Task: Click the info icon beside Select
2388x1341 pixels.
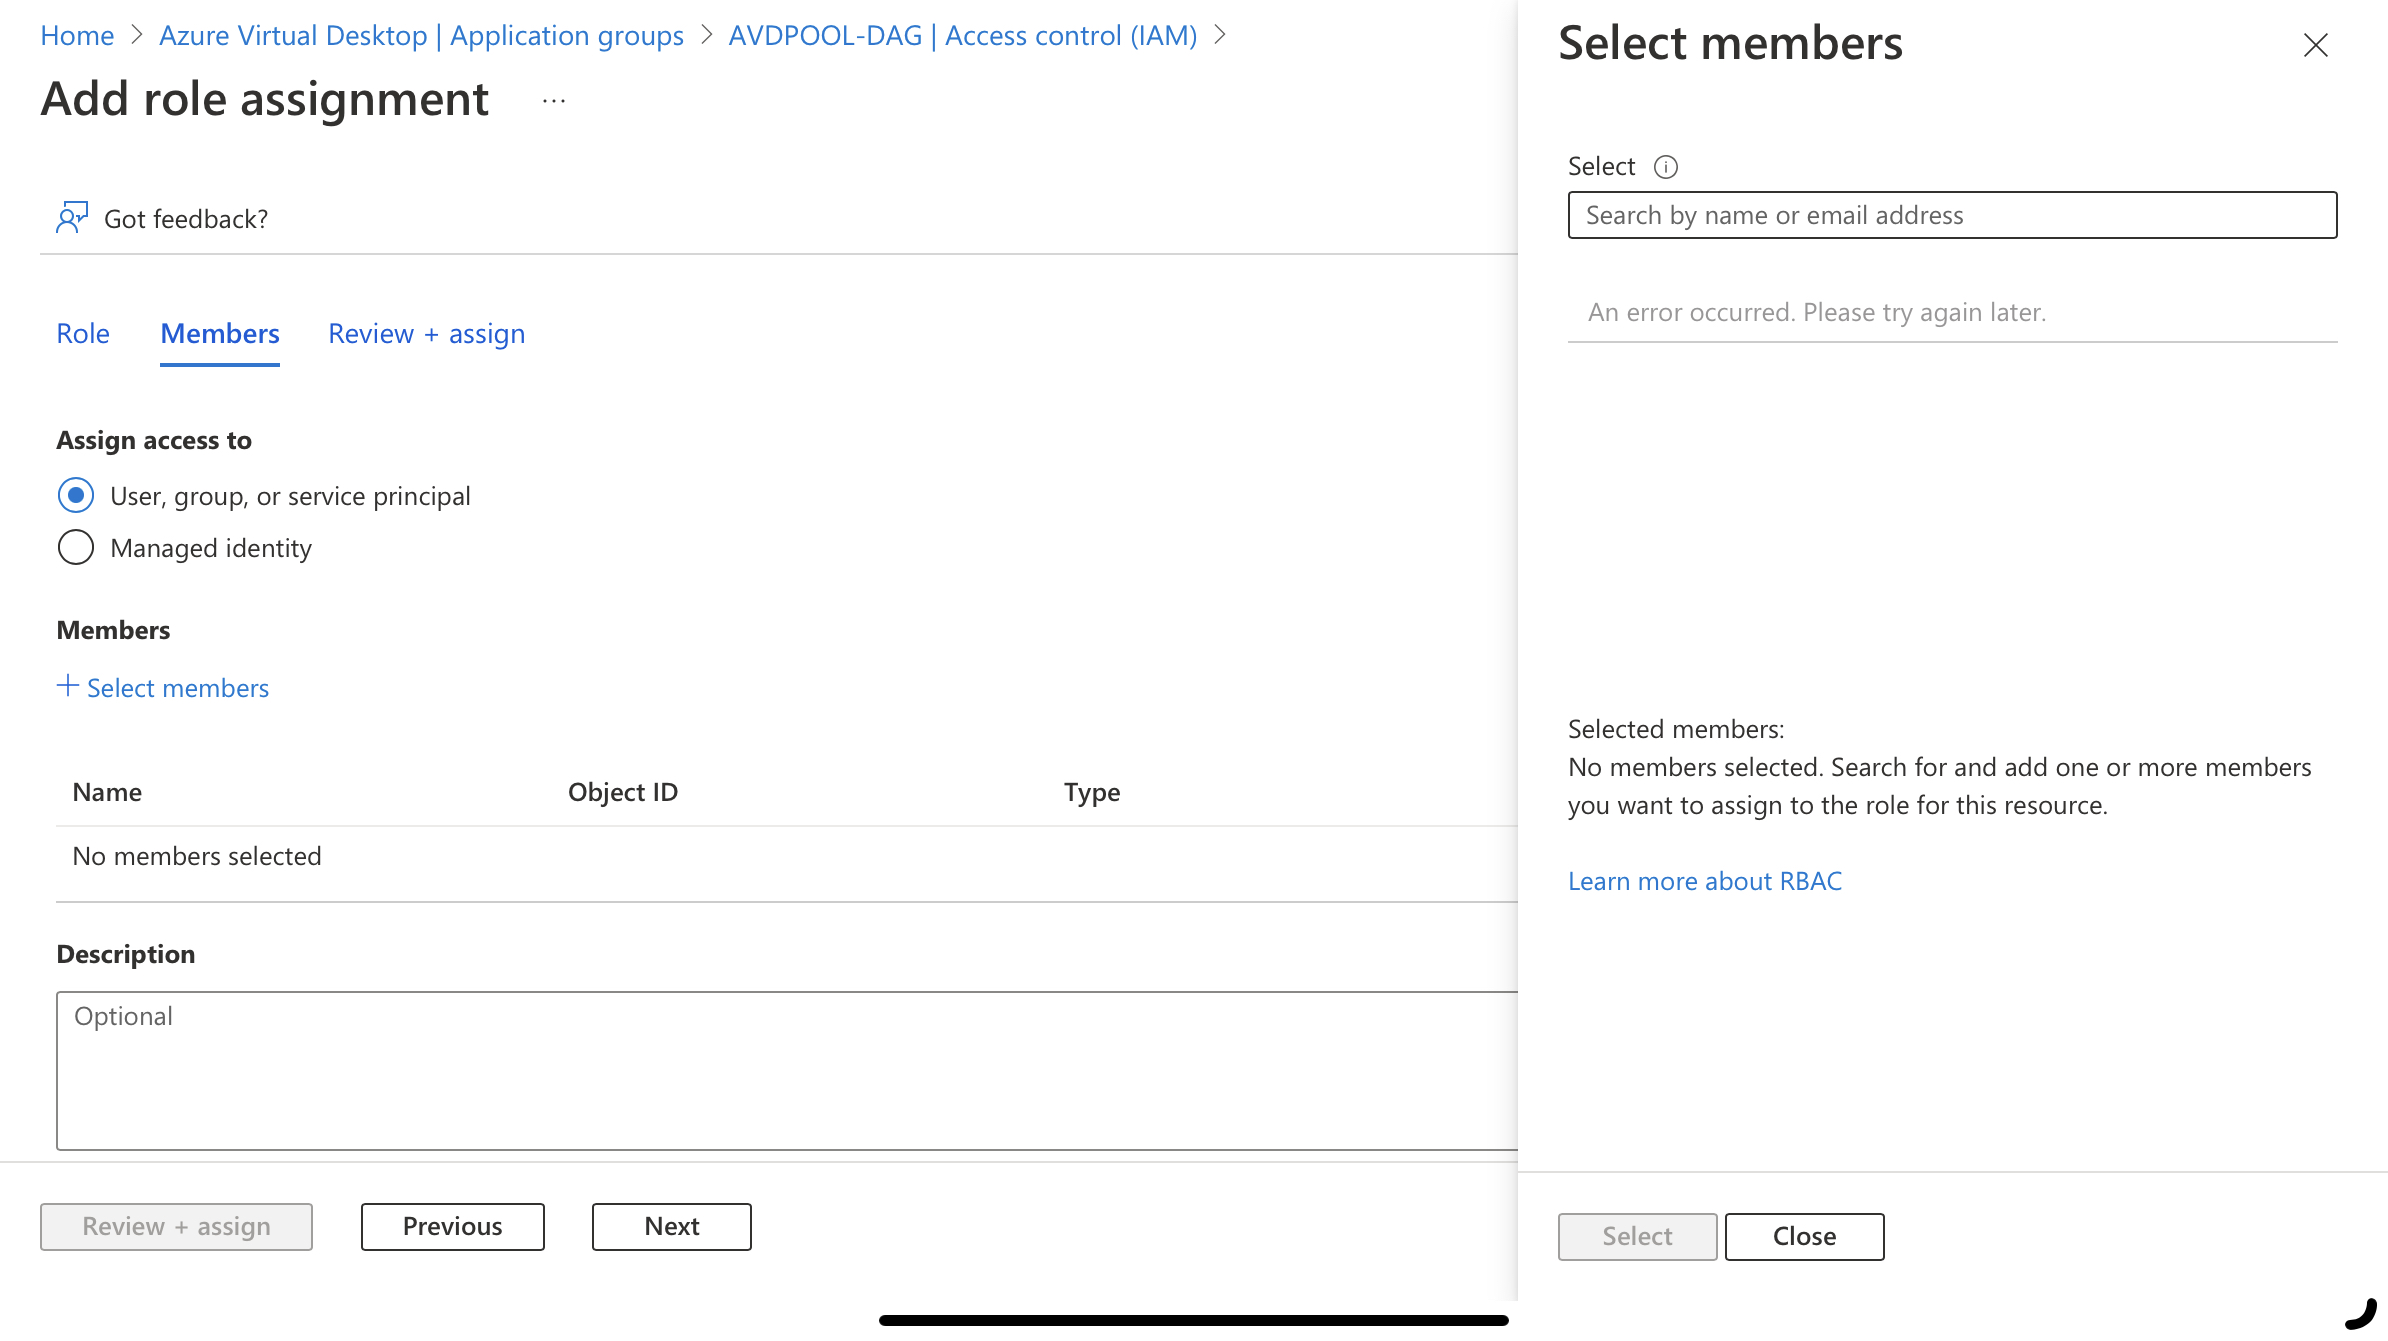Action: pos(1665,167)
